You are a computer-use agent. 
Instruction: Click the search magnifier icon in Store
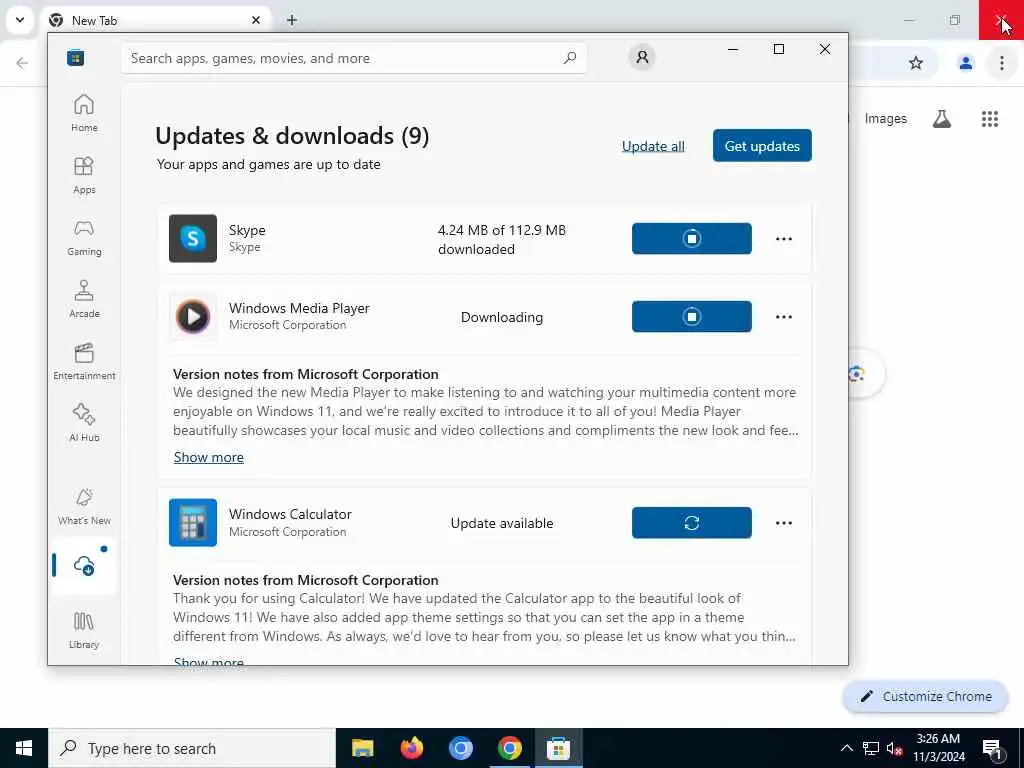tap(570, 58)
